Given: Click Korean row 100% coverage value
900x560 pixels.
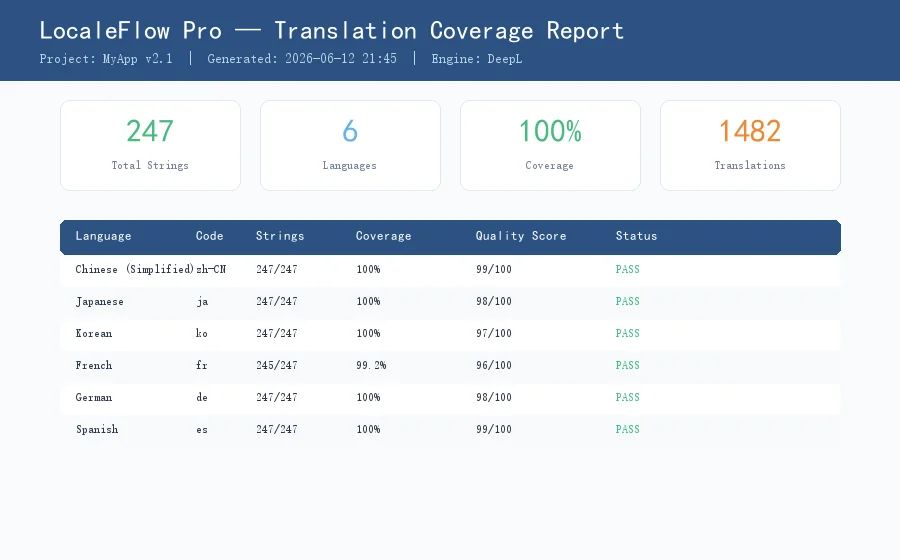Looking at the screenshot, I should pyautogui.click(x=368, y=333).
